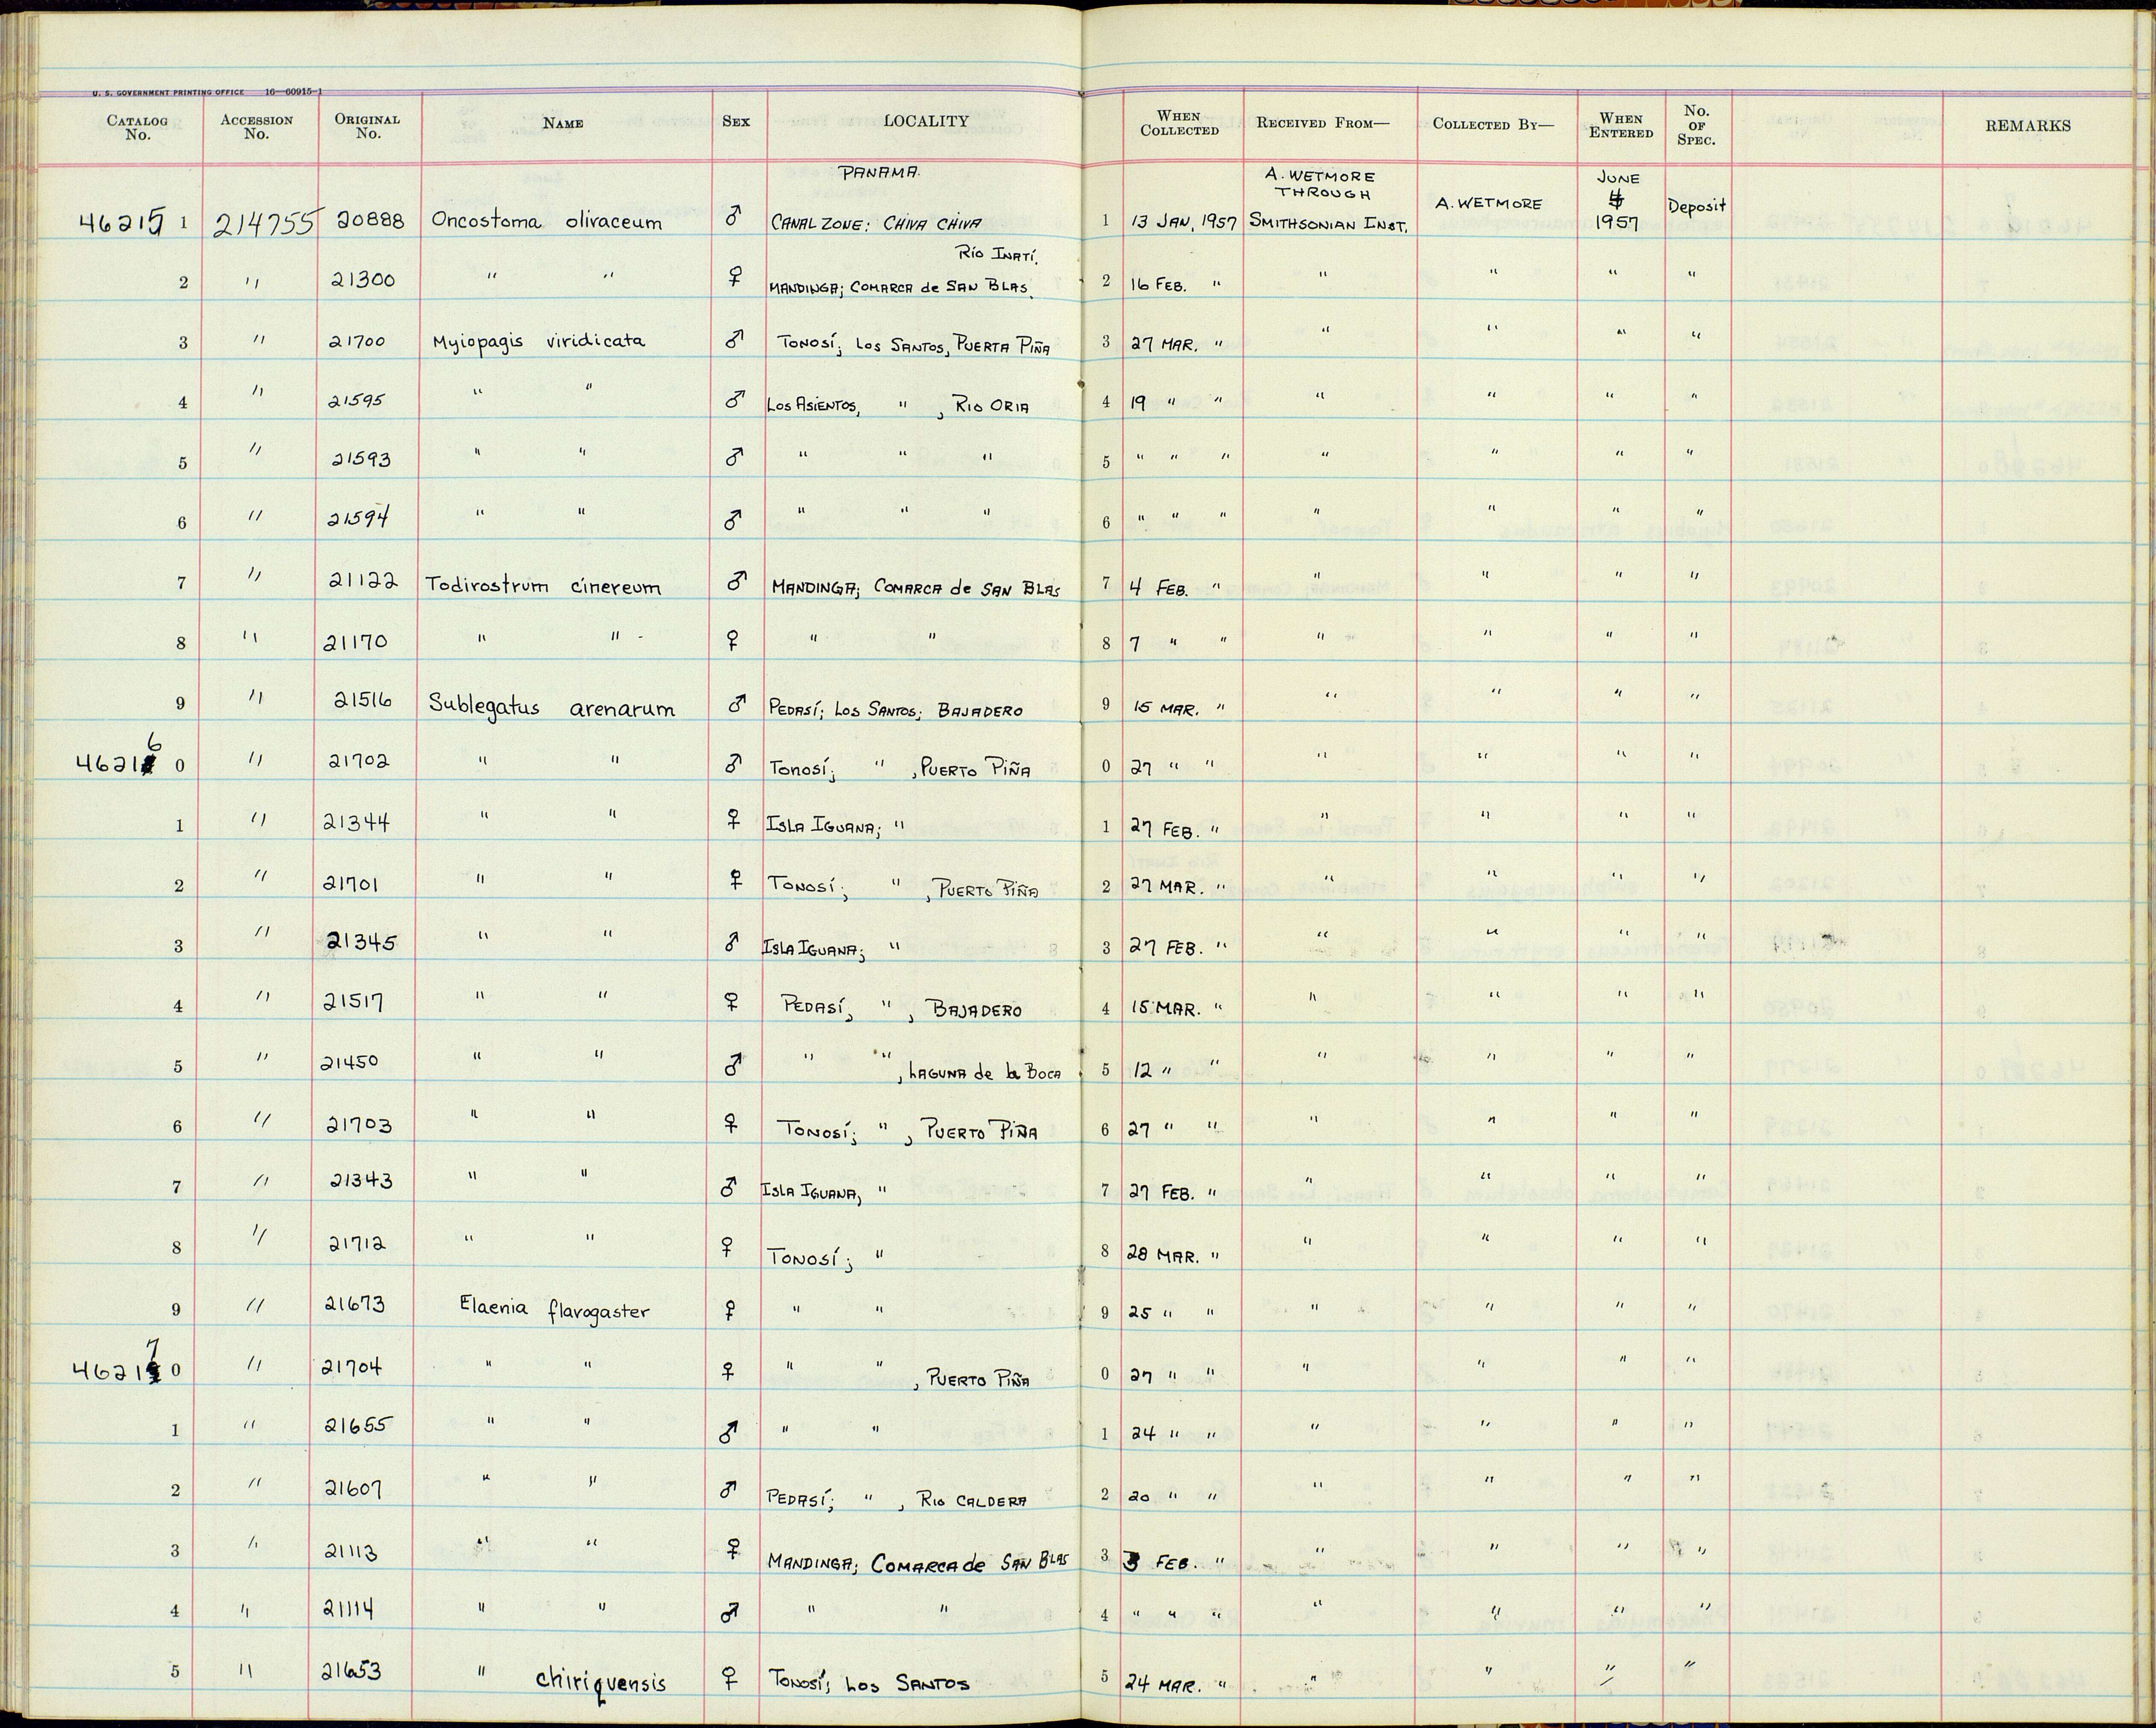Click the 'Received From—' column header

tap(1323, 123)
